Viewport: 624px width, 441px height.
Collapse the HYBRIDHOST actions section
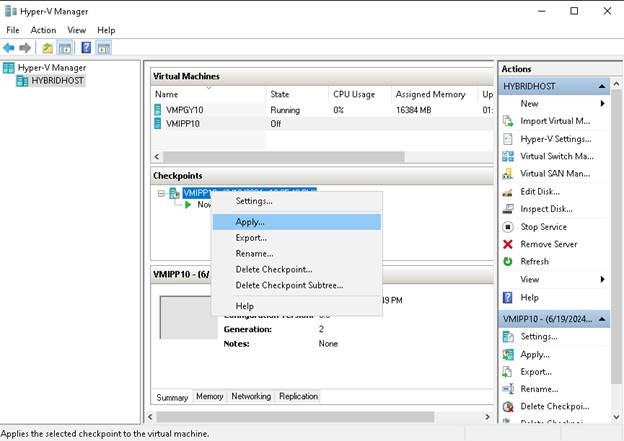click(602, 86)
